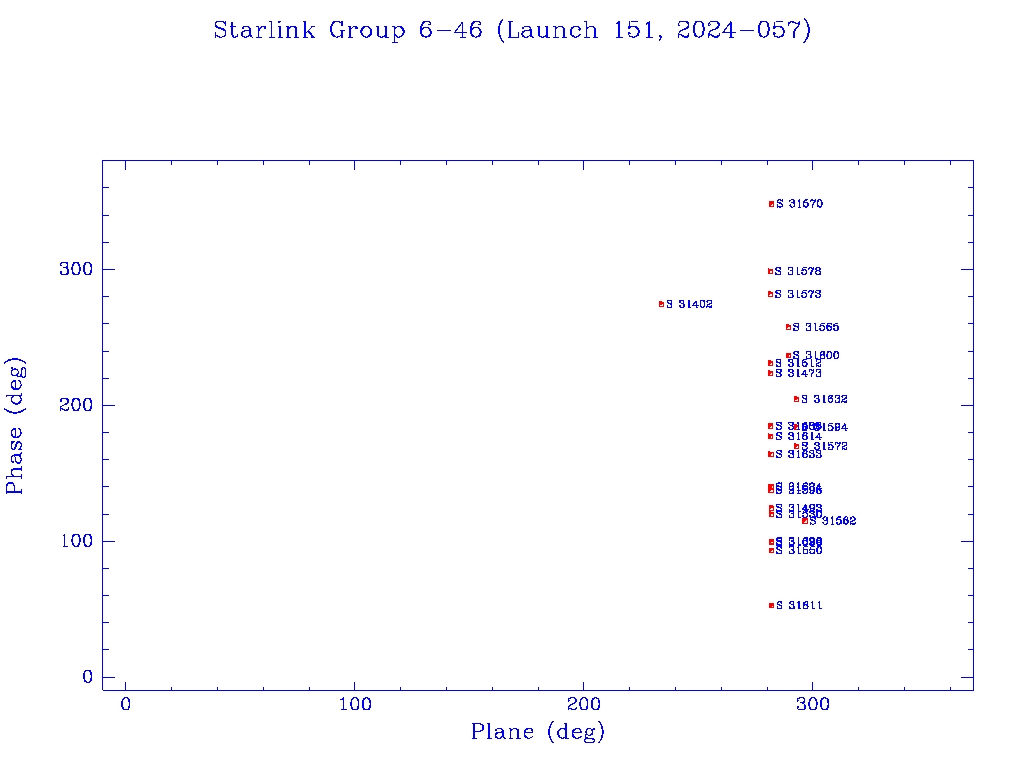The width and height of the screenshot is (1024, 768).
Task: Click the y-axis tick label '300'
Action: coord(76,269)
